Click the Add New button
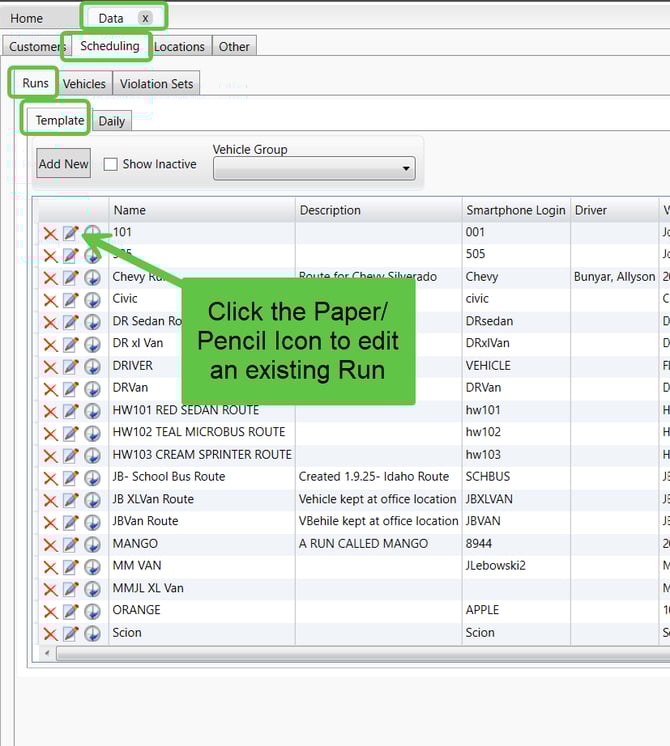 pyautogui.click(x=63, y=164)
